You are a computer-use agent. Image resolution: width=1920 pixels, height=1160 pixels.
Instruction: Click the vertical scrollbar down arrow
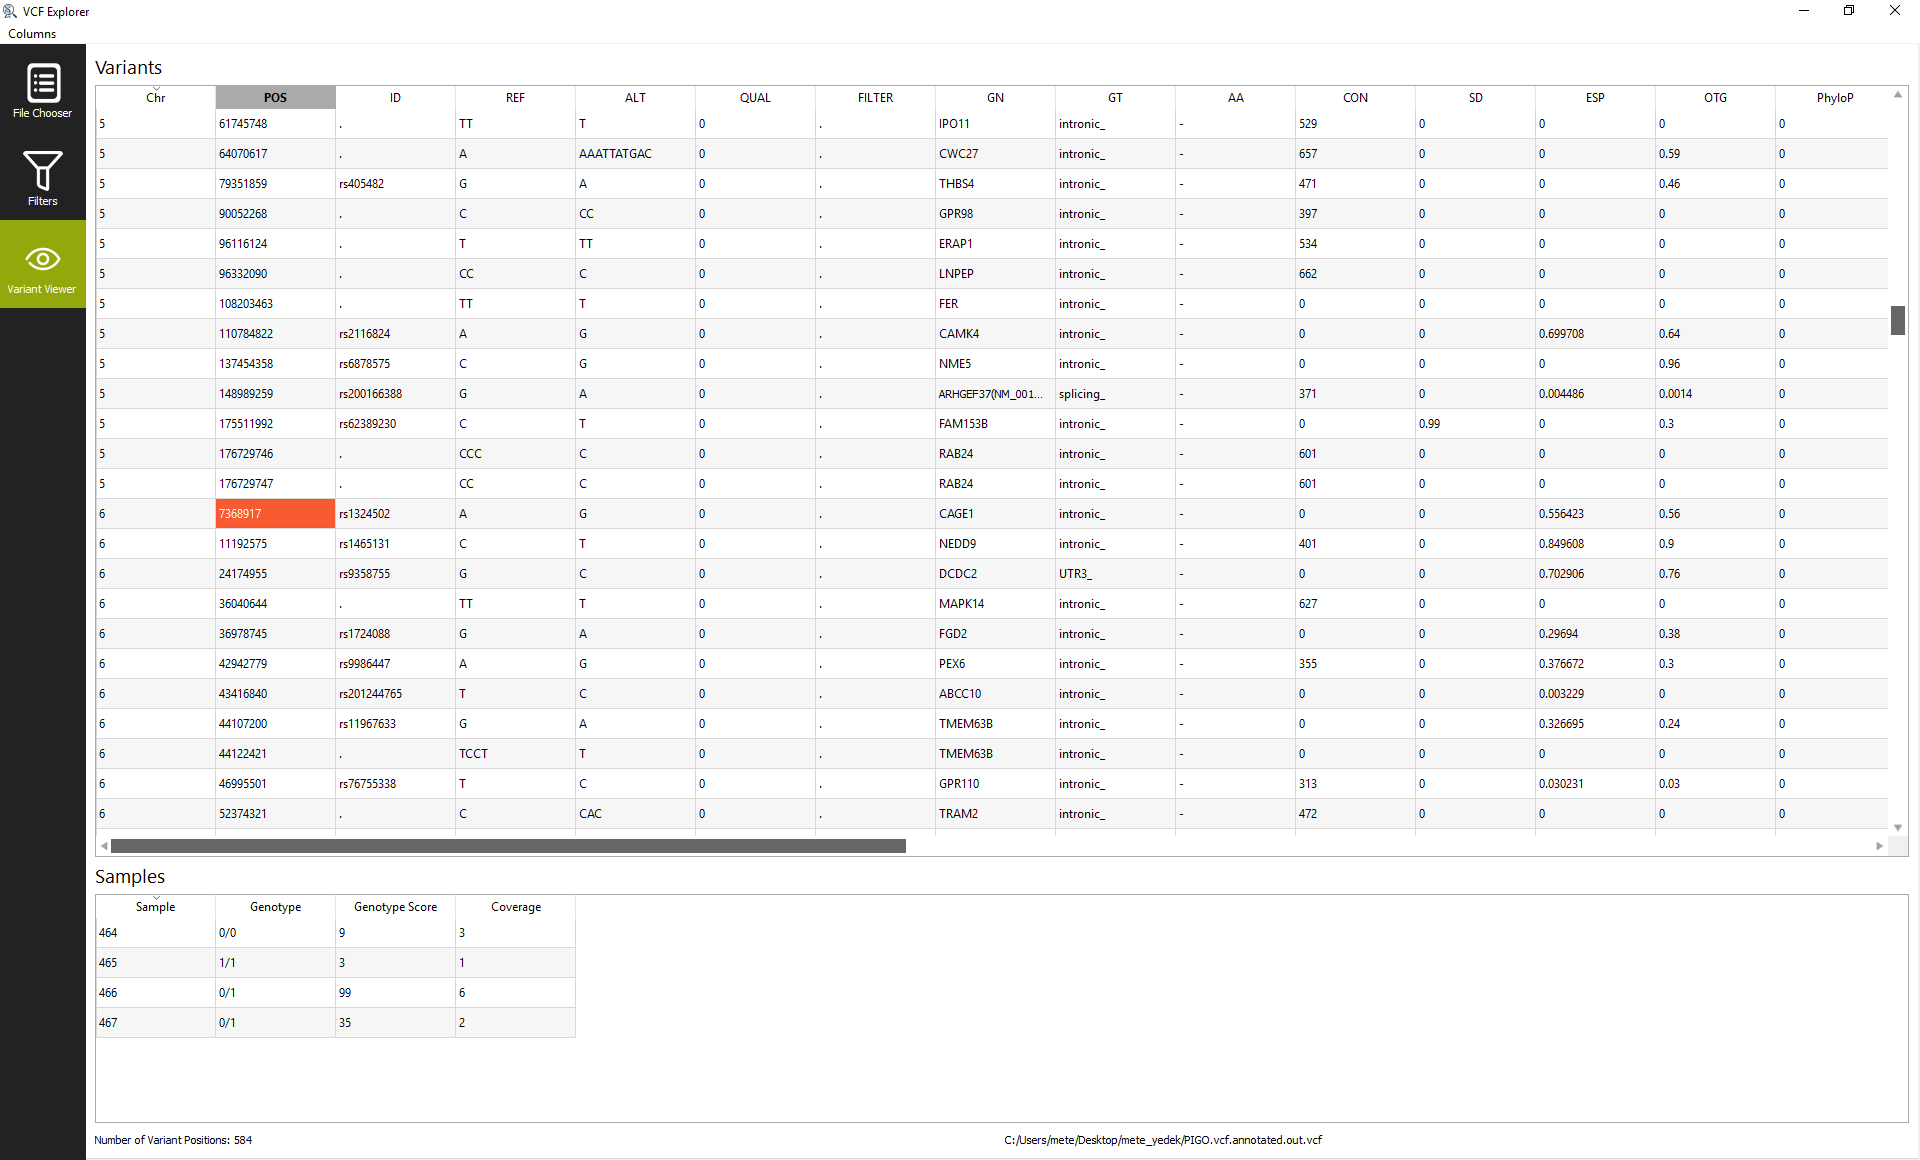click(x=1898, y=828)
